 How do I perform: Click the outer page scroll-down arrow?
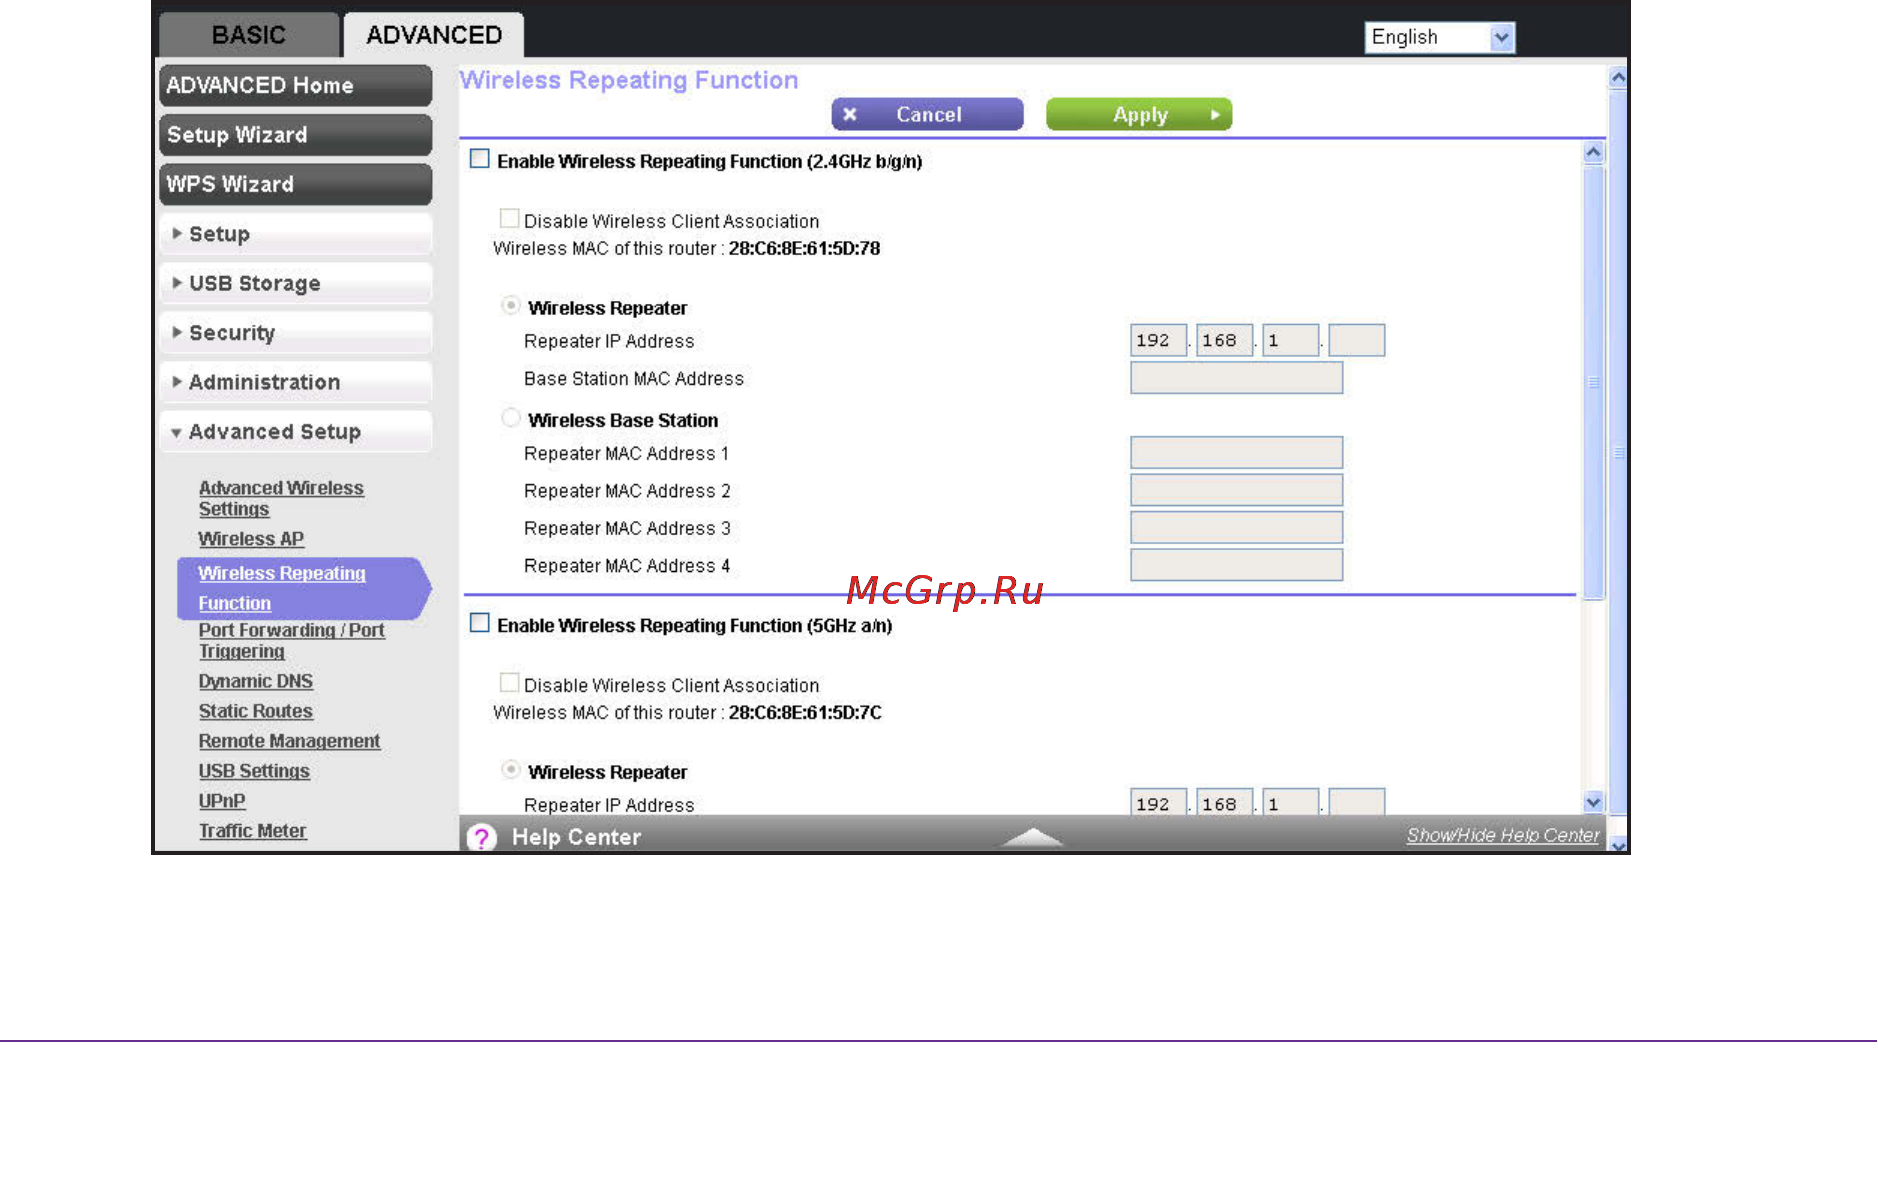pos(1618,845)
